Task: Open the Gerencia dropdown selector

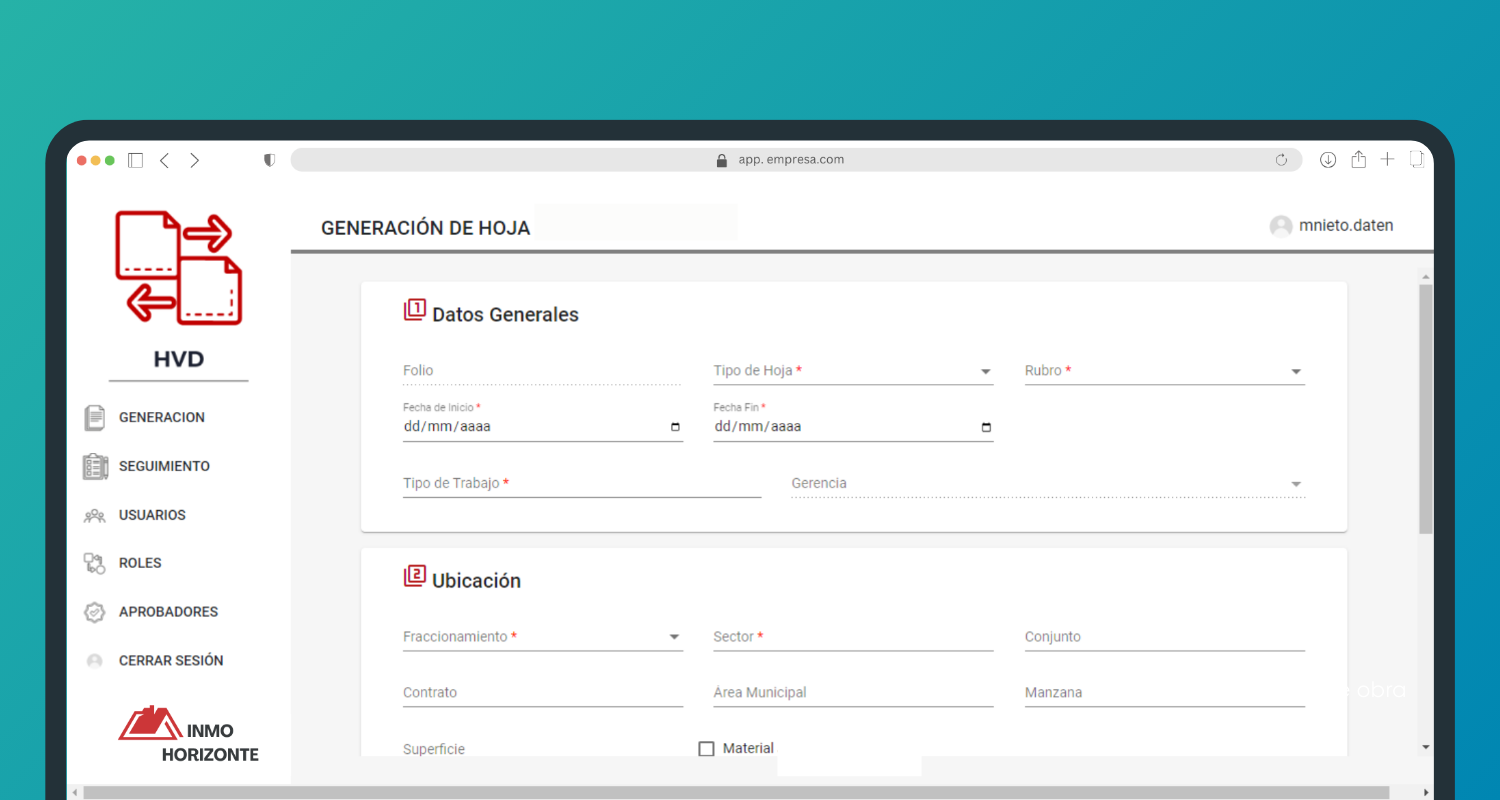Action: click(x=1296, y=484)
